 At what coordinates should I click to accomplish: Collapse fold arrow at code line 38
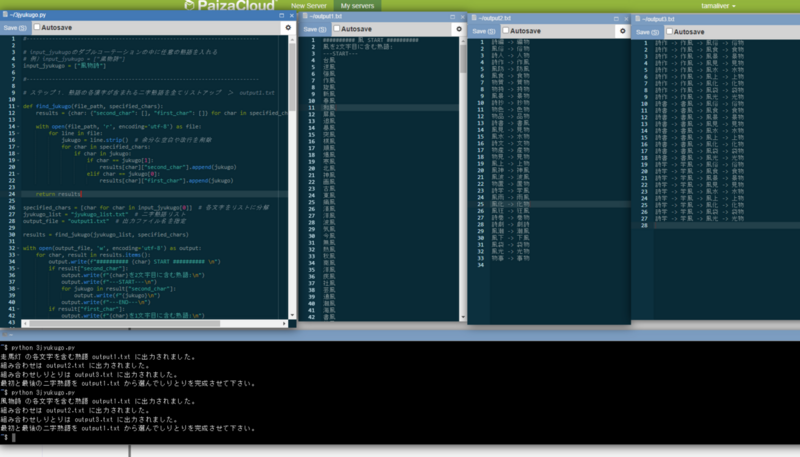(x=18, y=289)
